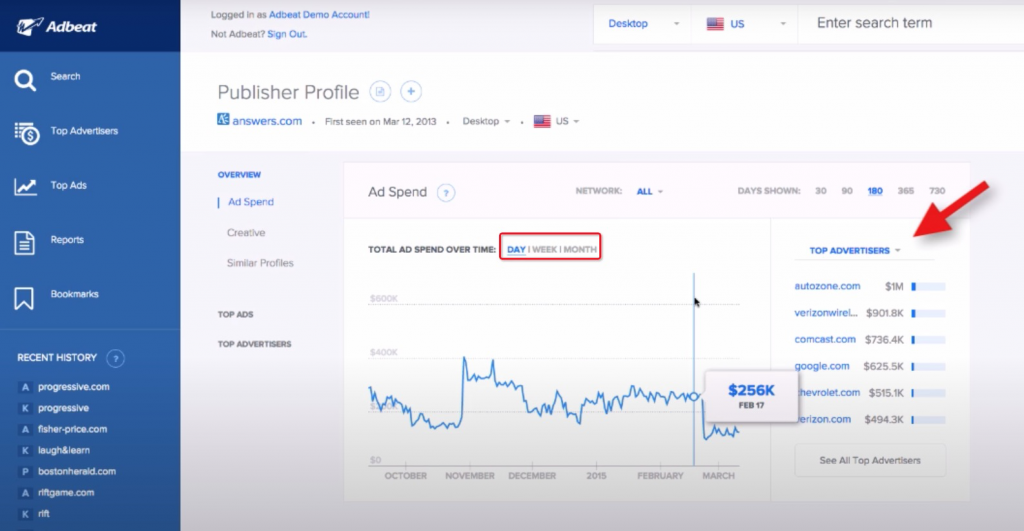Click the K badge beside laugh&learn
This screenshot has width=1024, height=531.
click(x=25, y=451)
